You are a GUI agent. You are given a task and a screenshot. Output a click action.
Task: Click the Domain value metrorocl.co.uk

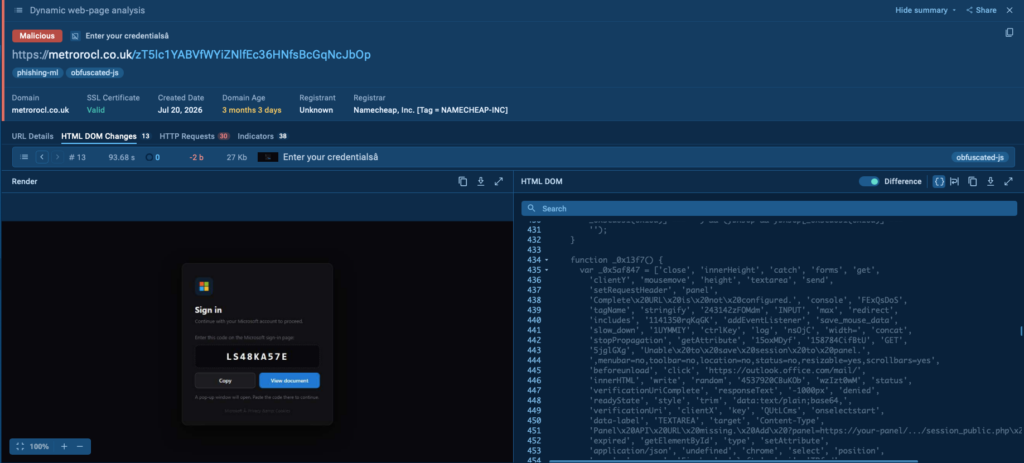tap(40, 110)
